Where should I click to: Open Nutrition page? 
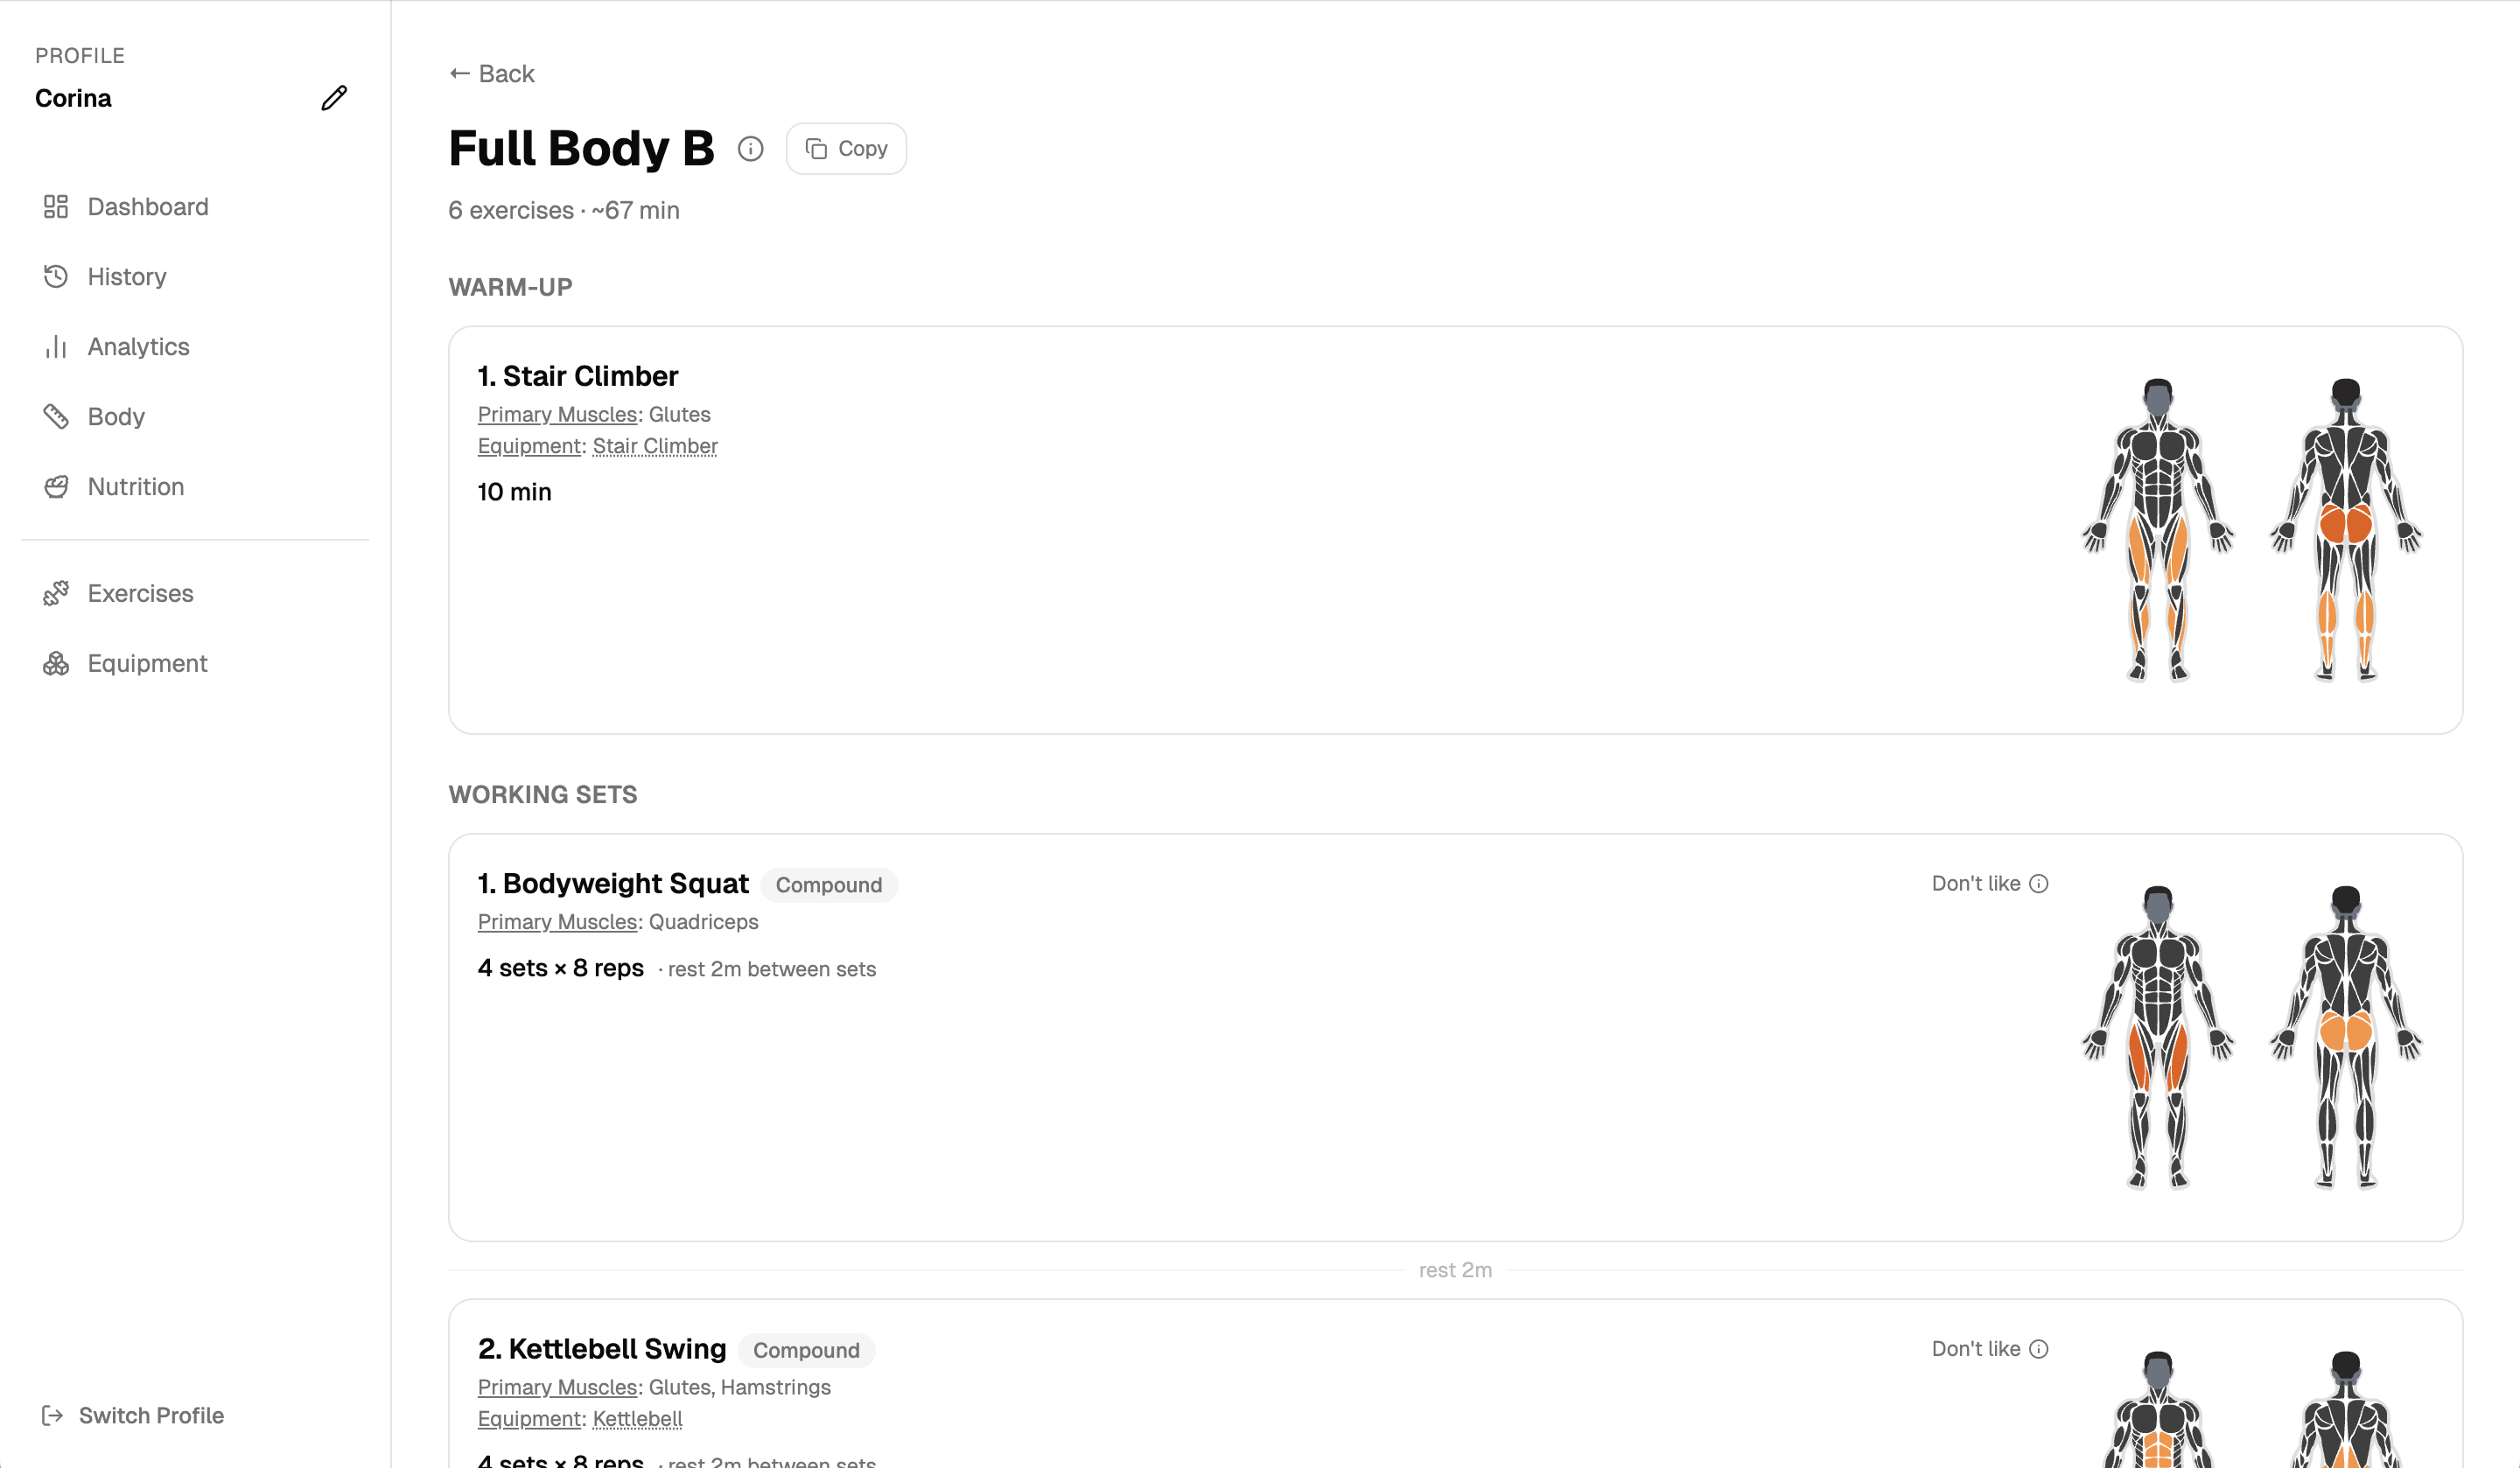(x=195, y=487)
